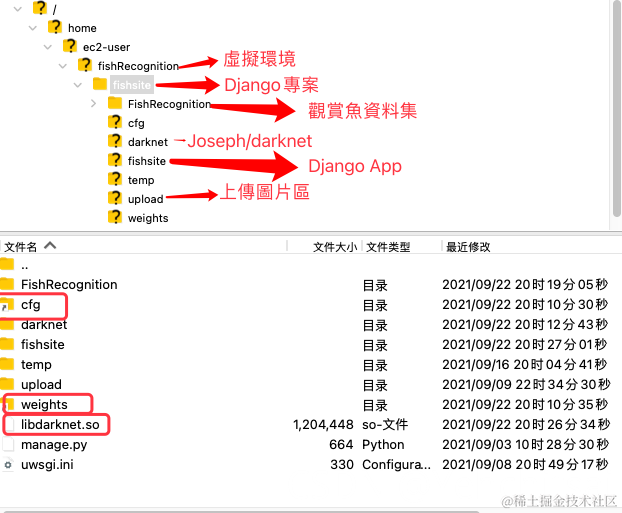The image size is (622, 513).
Task: Sort by 文件名 column header
Action: pos(21,247)
